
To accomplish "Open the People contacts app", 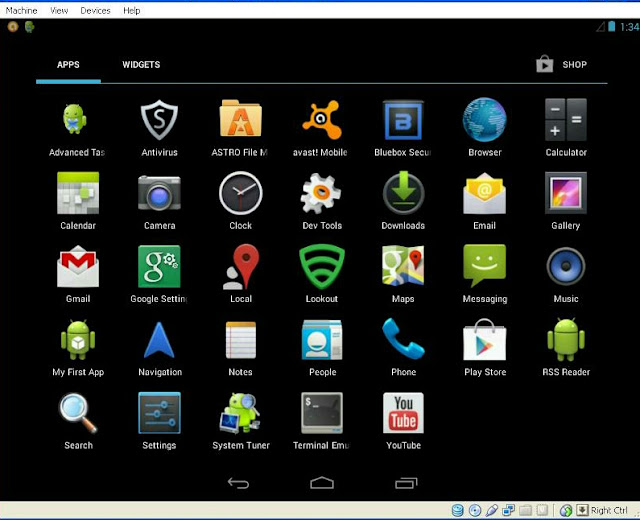I will click(322, 348).
